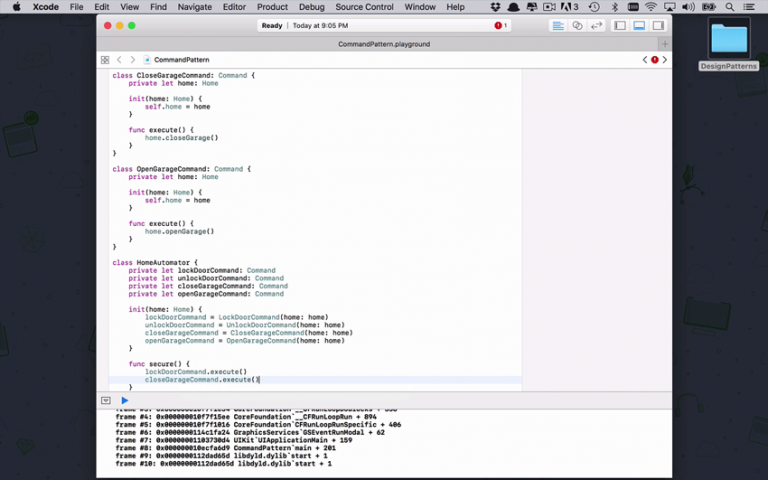Click the Time Machine menu bar icon
Viewport: 768px width, 480px height.
(594, 7)
